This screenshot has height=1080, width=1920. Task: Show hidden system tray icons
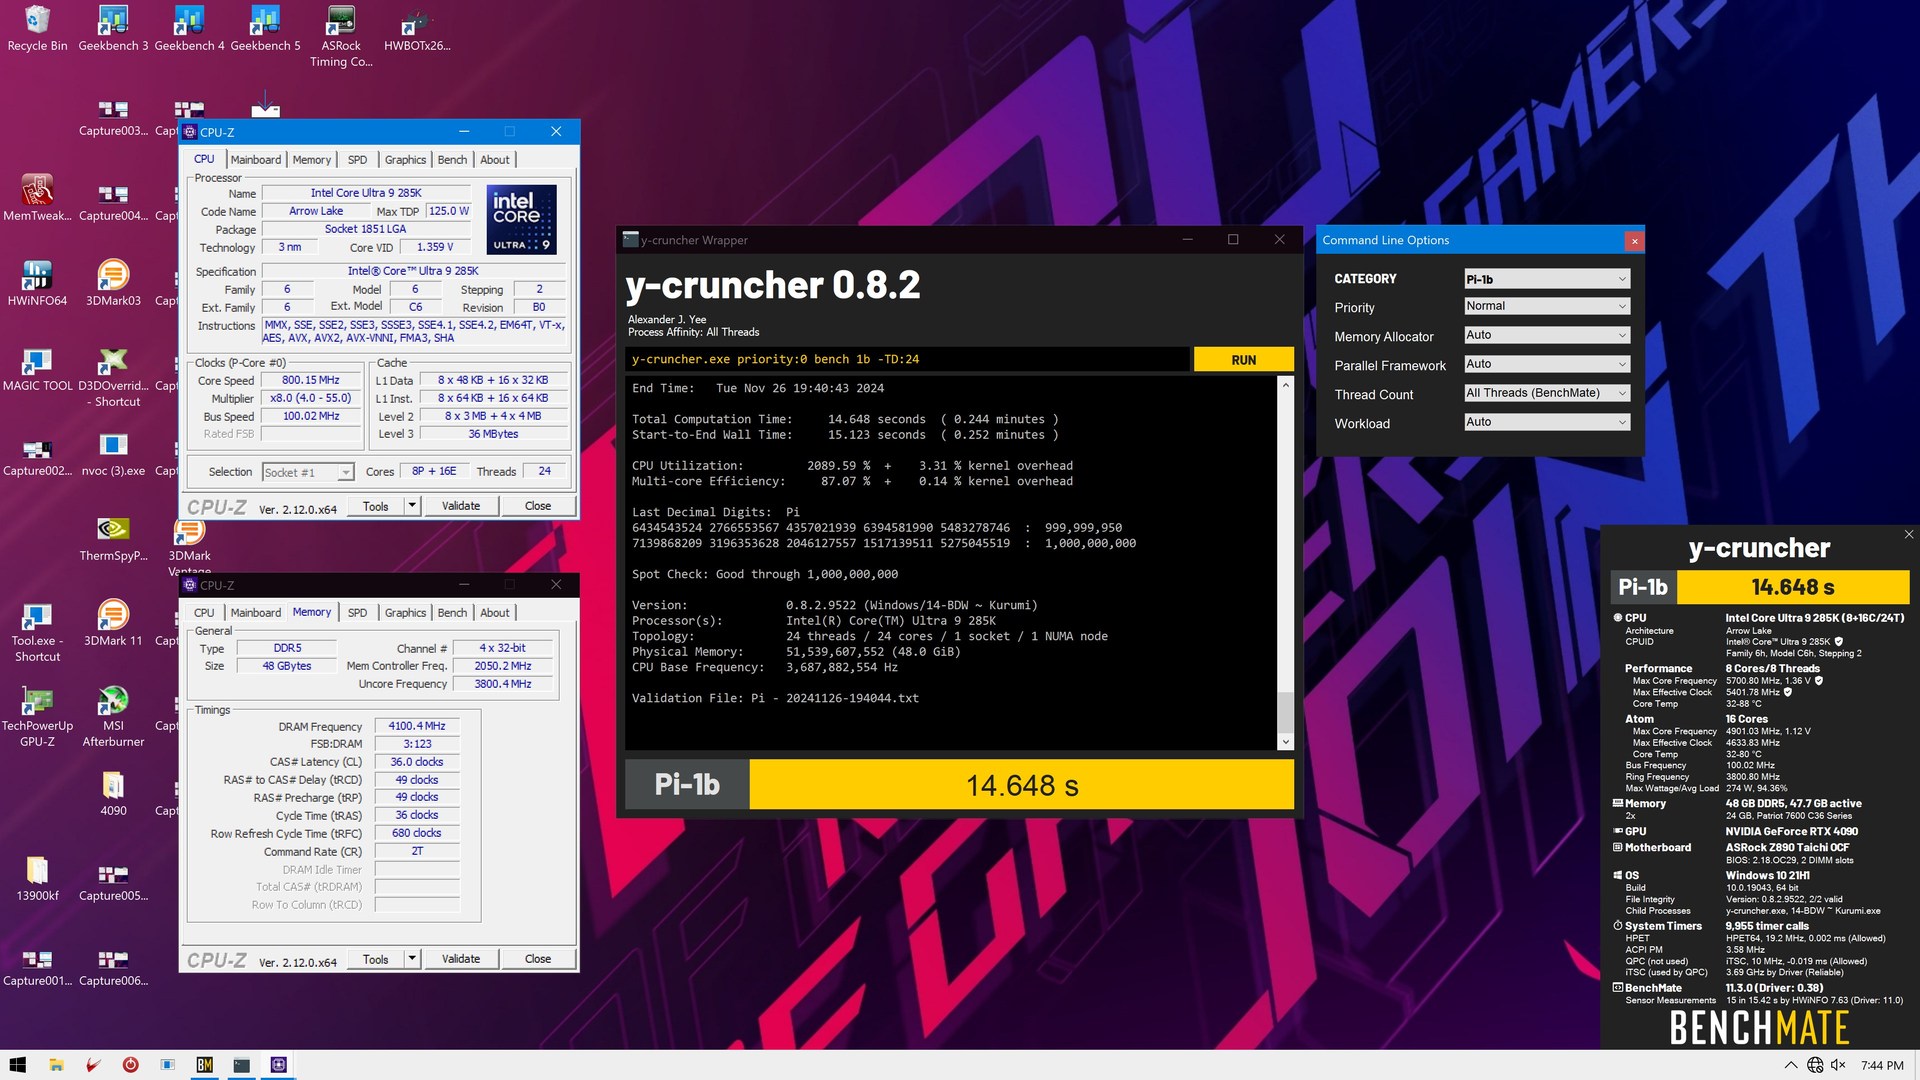click(x=1791, y=1065)
